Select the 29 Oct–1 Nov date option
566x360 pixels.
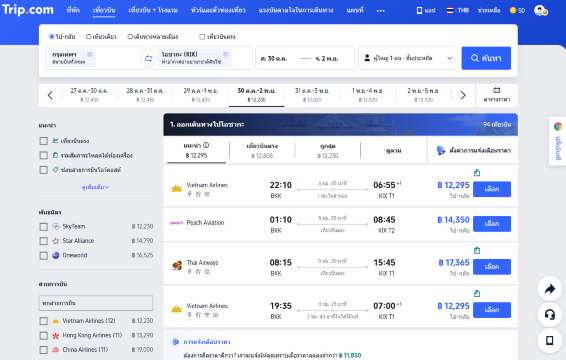[x=201, y=95]
